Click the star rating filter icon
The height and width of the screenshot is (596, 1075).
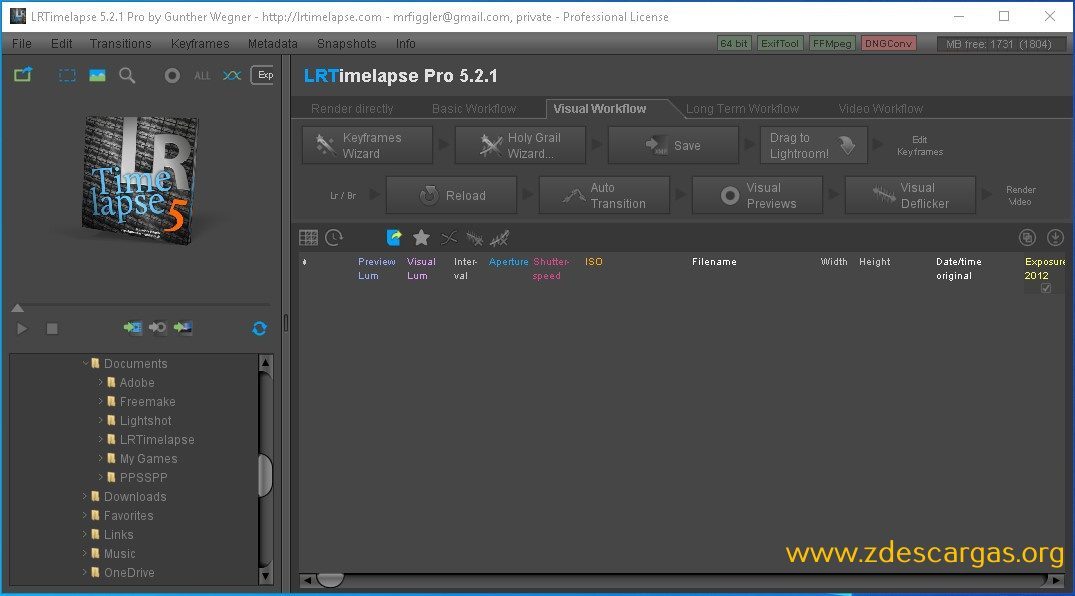click(x=421, y=237)
